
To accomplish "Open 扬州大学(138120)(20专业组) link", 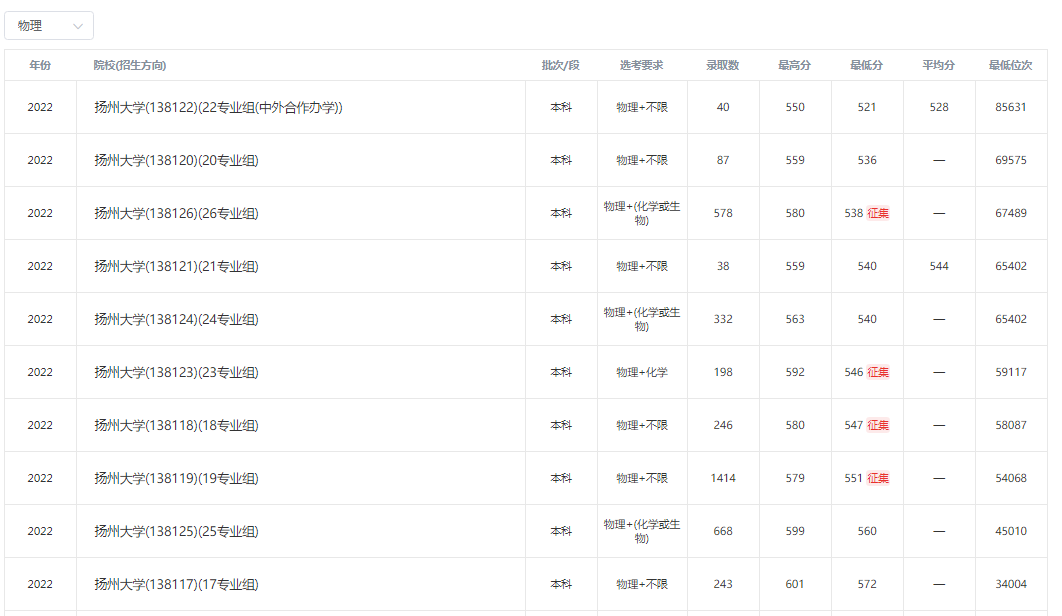I will tap(176, 160).
